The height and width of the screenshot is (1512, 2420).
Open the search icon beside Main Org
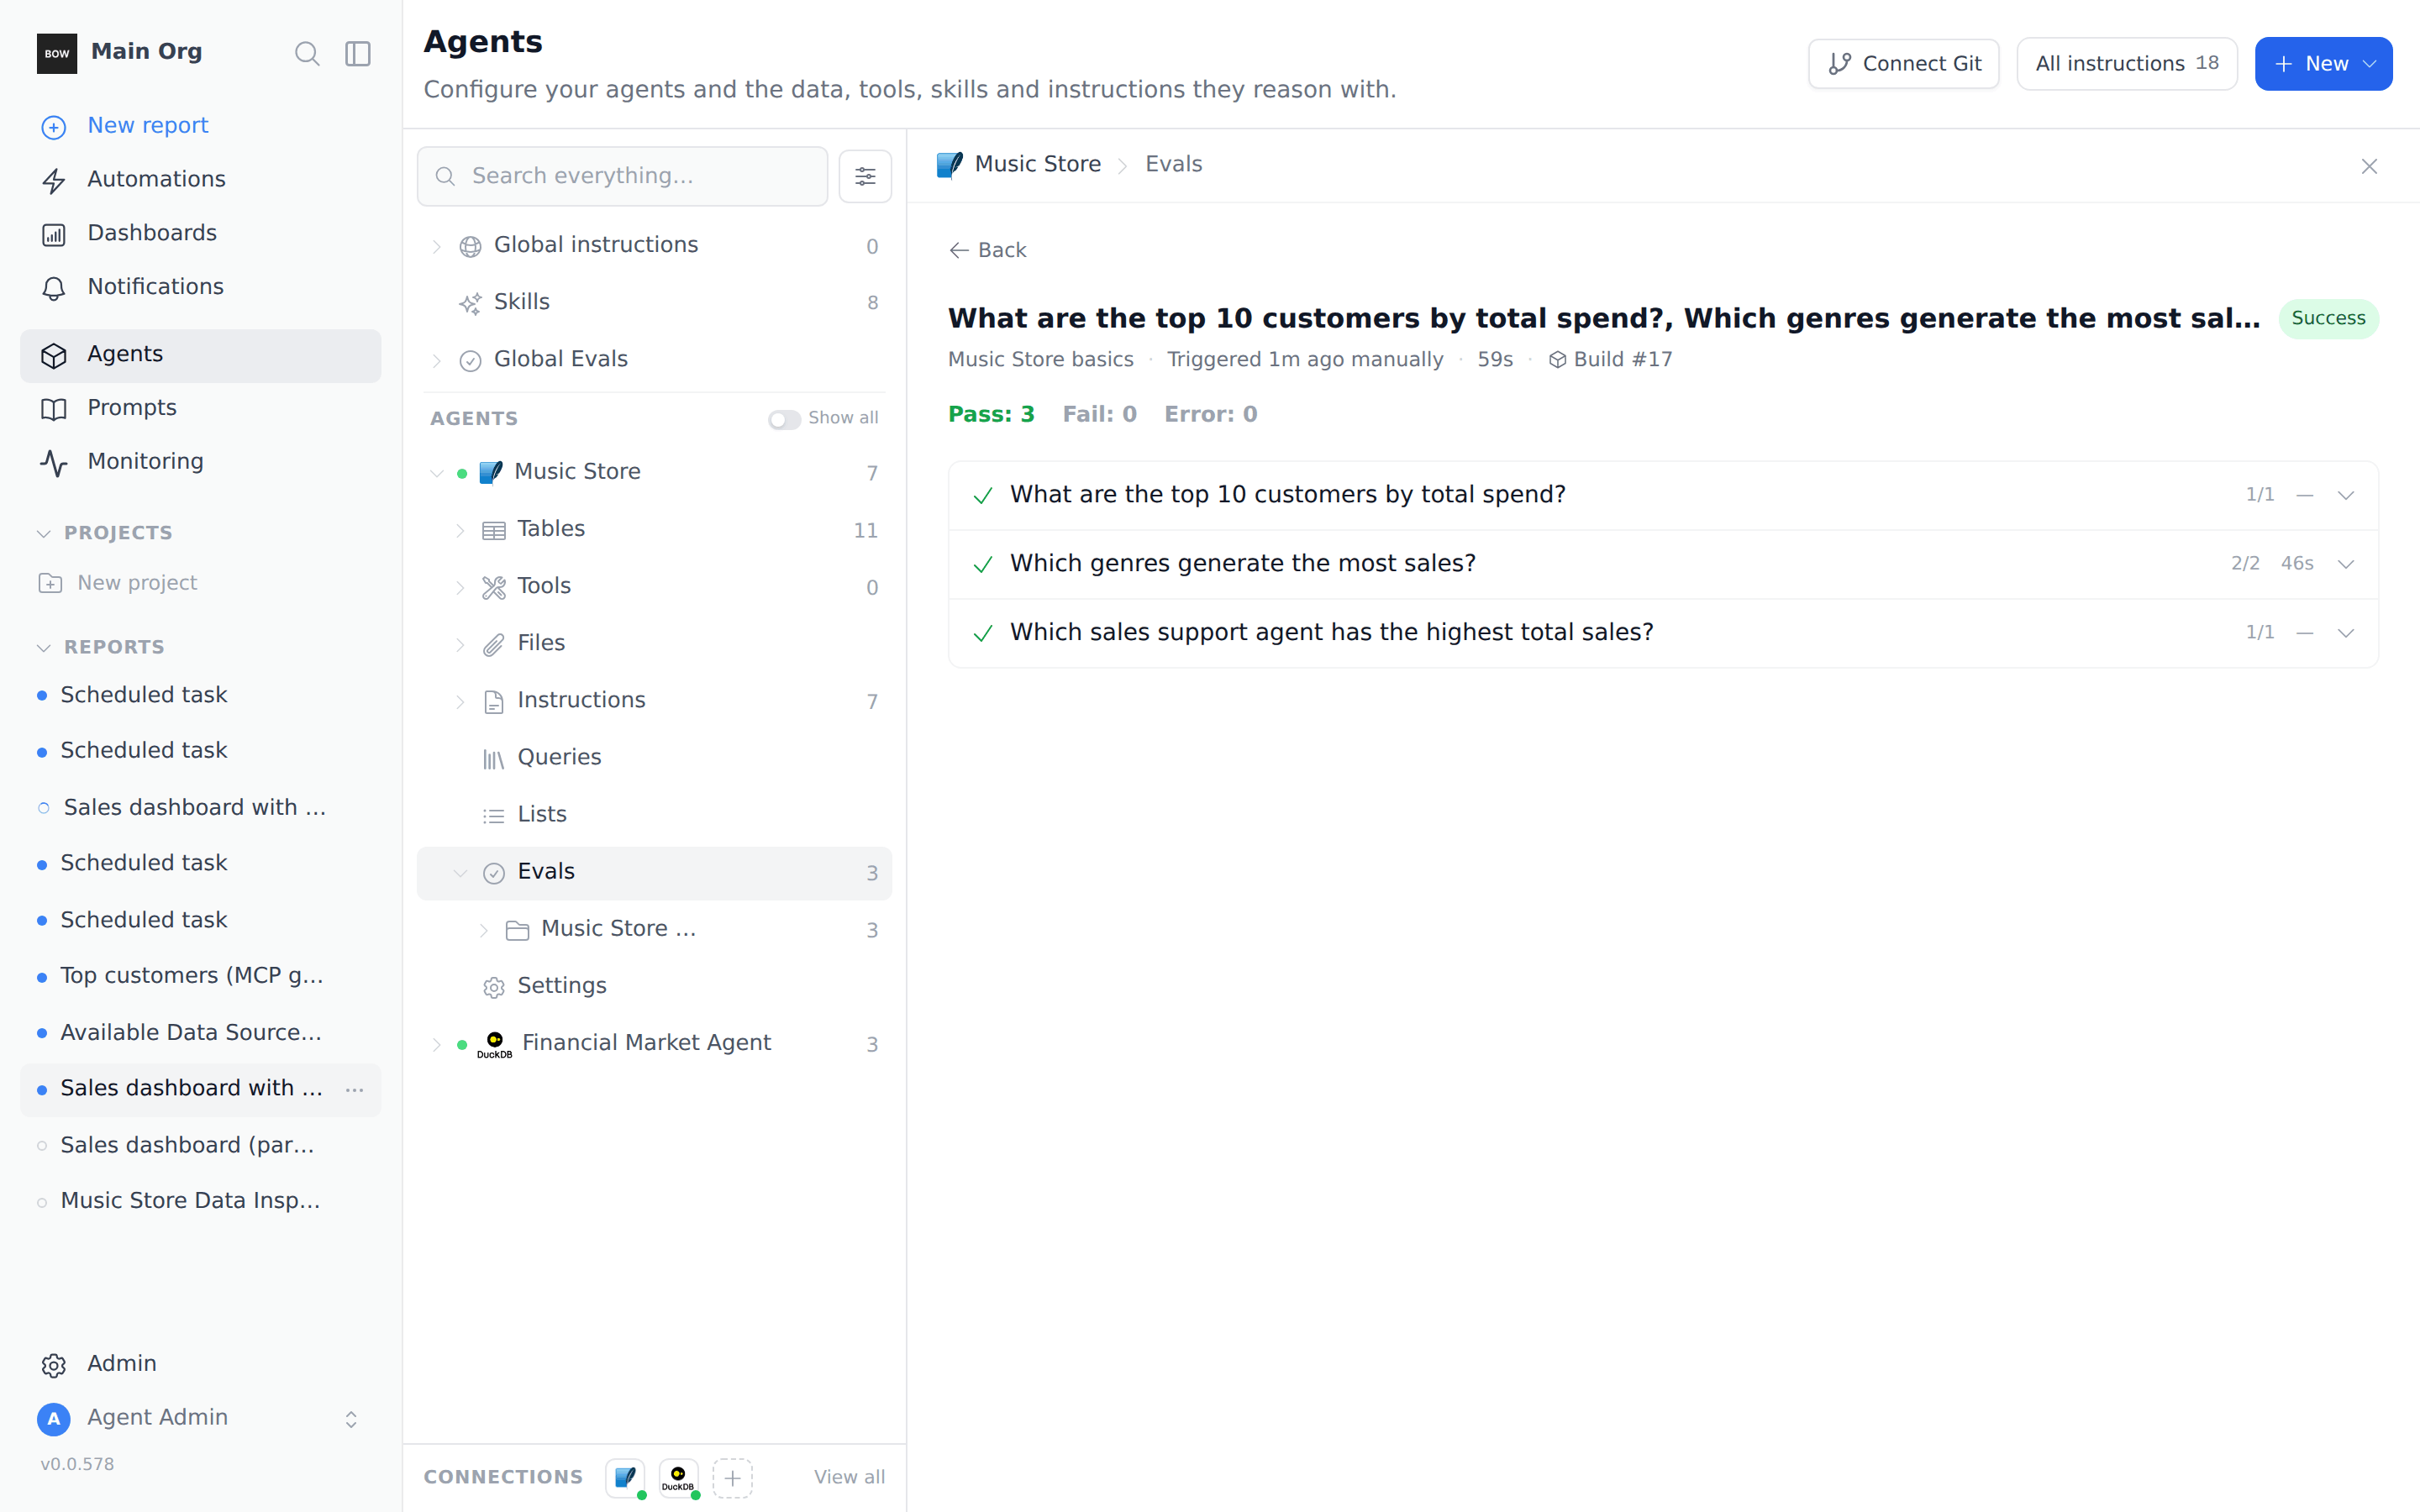click(x=307, y=53)
